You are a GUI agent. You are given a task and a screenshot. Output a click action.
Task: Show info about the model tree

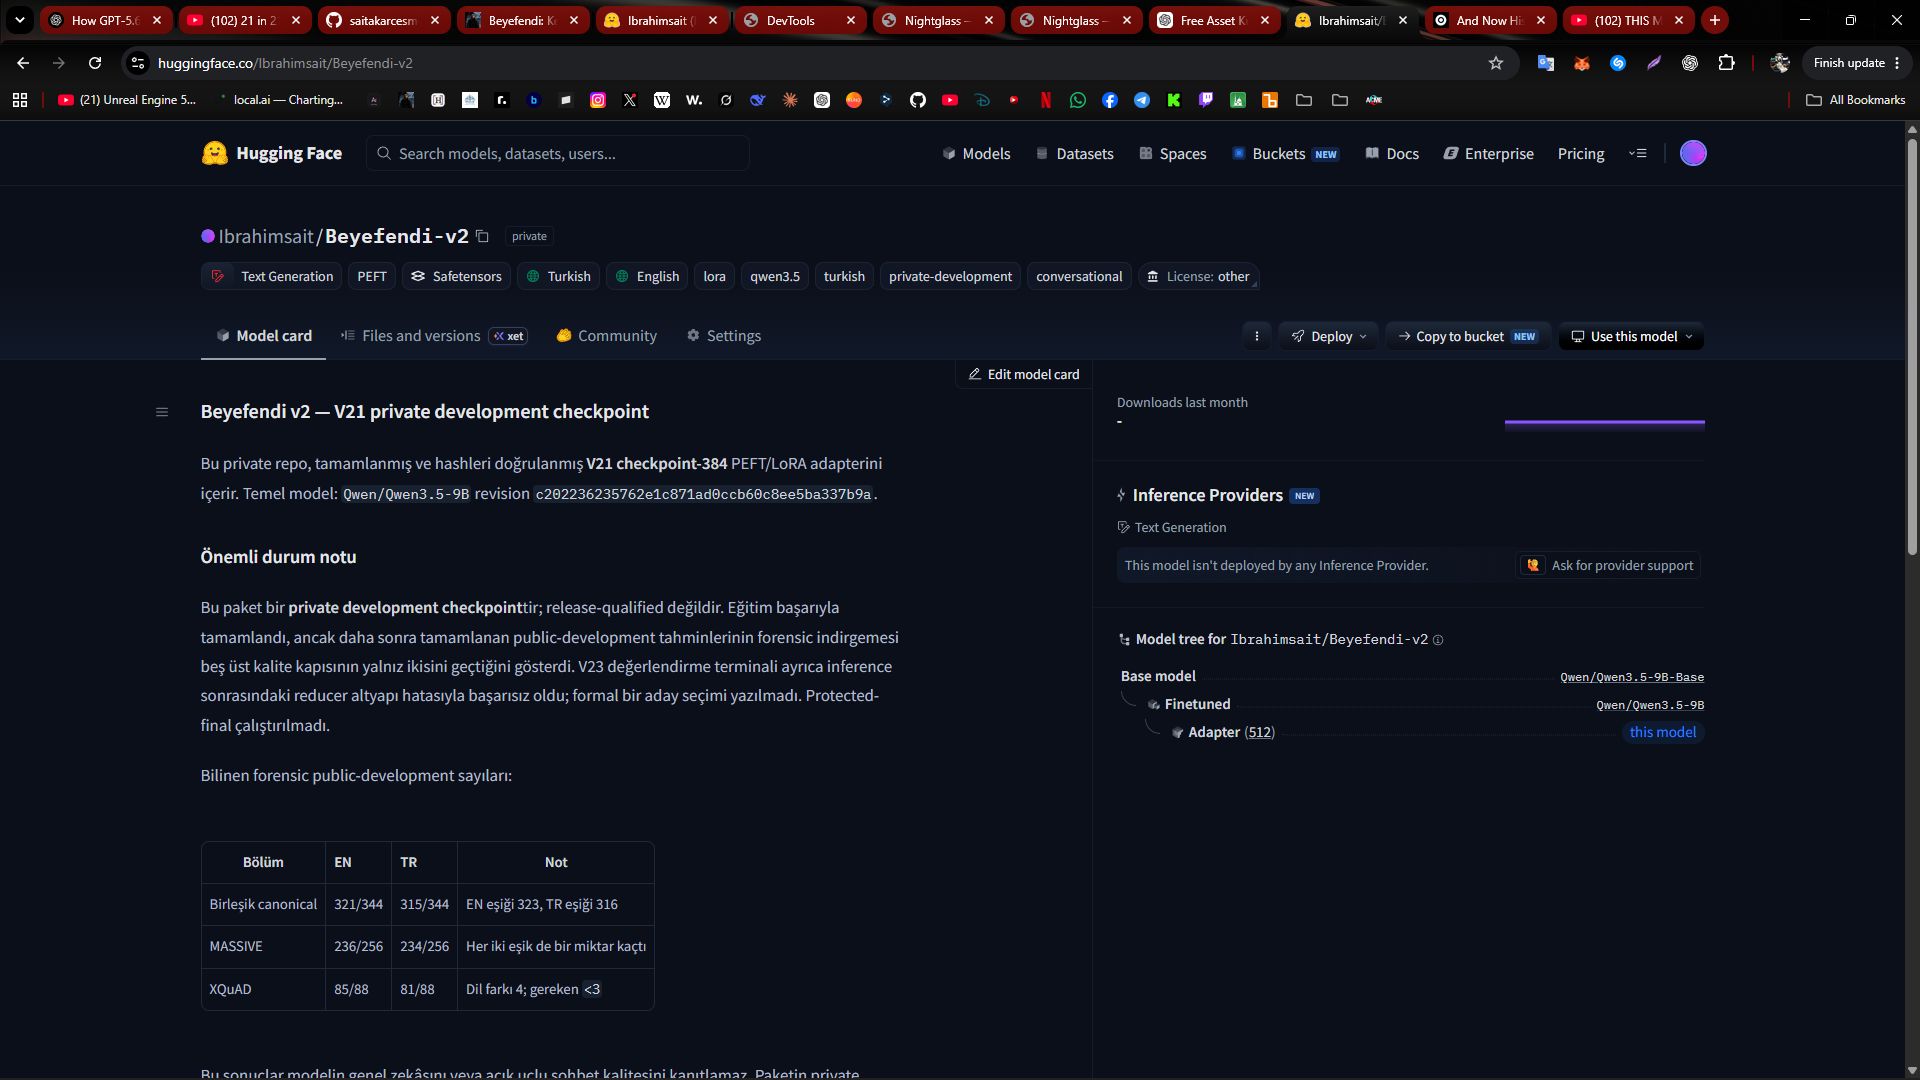coord(1438,640)
